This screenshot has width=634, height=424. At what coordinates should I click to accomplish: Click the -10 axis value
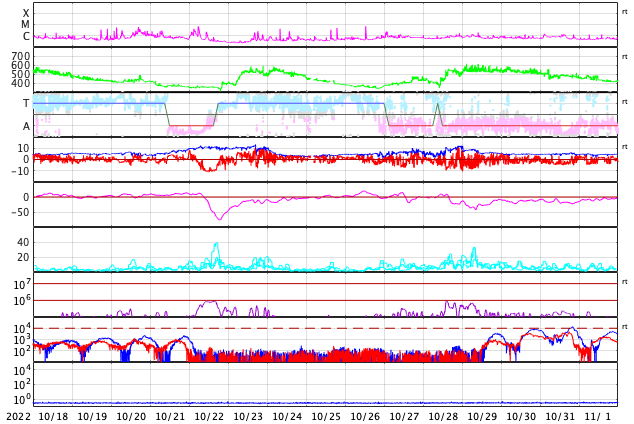(x=20, y=171)
